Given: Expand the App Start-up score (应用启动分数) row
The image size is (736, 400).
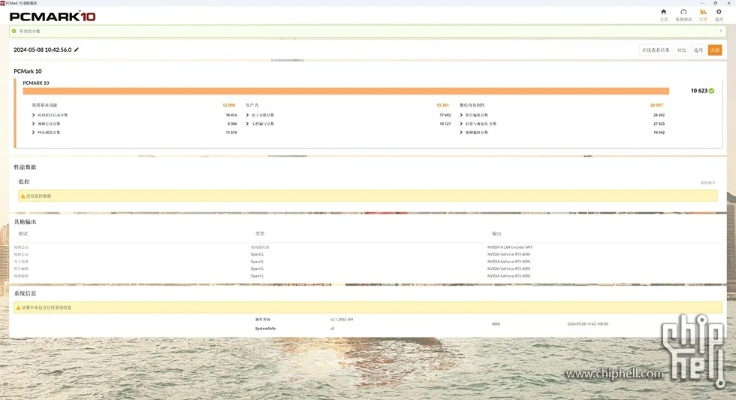Looking at the screenshot, I should click(x=33, y=115).
